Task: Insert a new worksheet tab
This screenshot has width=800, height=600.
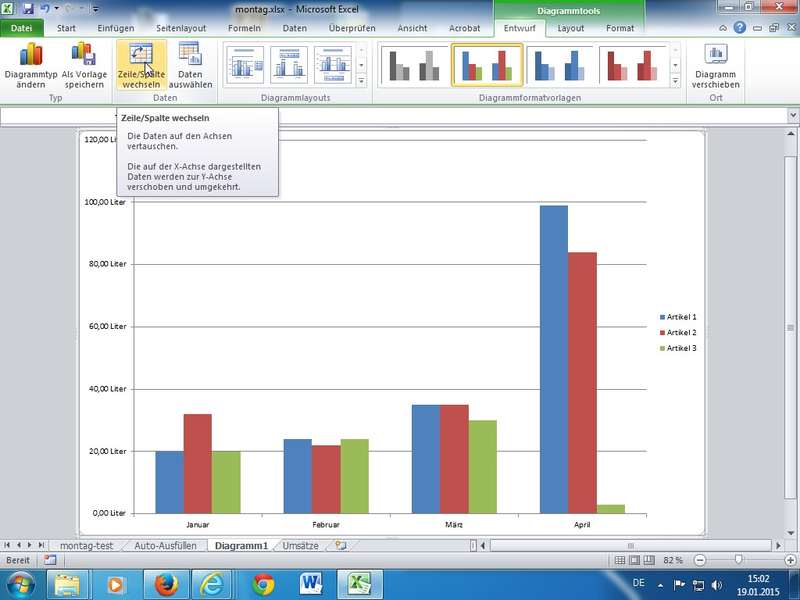Action: point(340,546)
